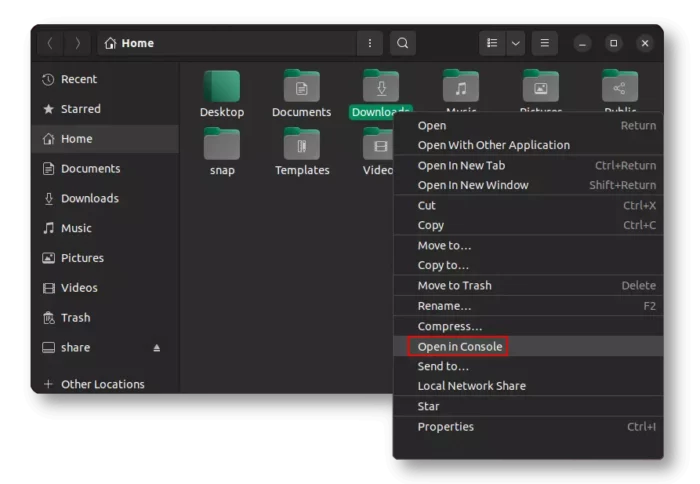Expand the view options dropdown arrow
The width and height of the screenshot is (700, 484).
[516, 43]
